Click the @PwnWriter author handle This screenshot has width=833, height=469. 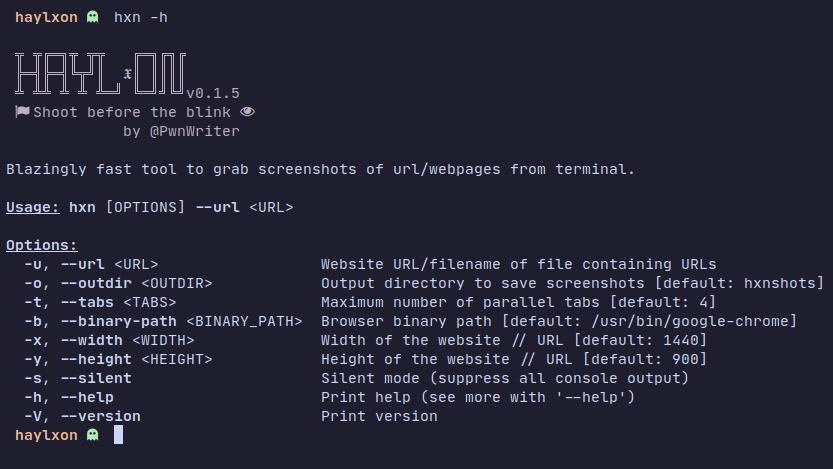point(195,131)
